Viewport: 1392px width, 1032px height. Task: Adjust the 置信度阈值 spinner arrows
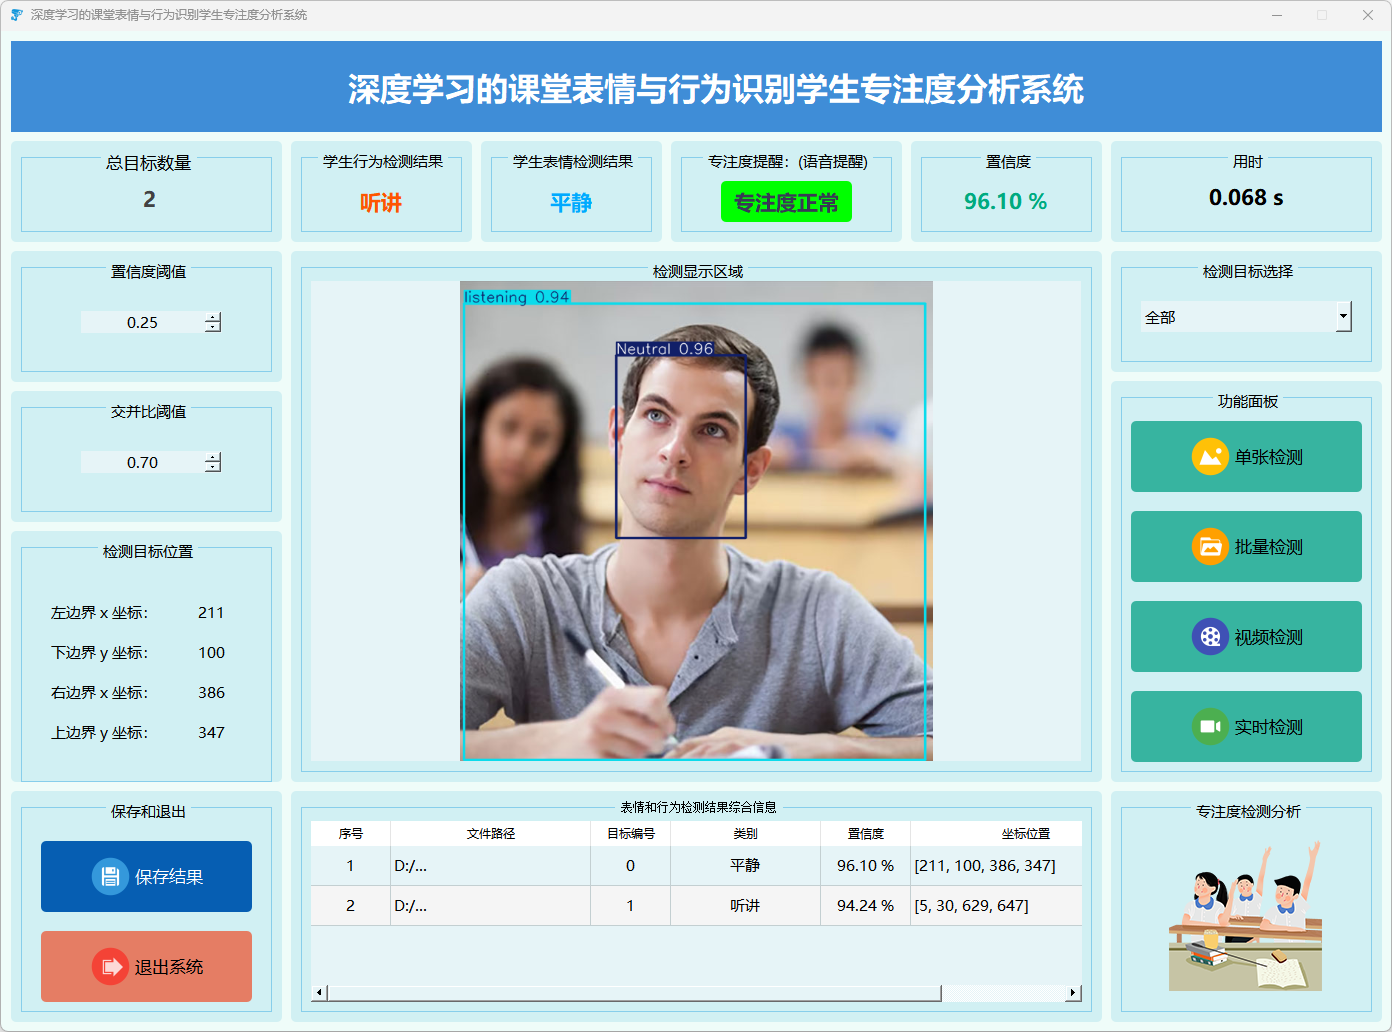click(213, 322)
